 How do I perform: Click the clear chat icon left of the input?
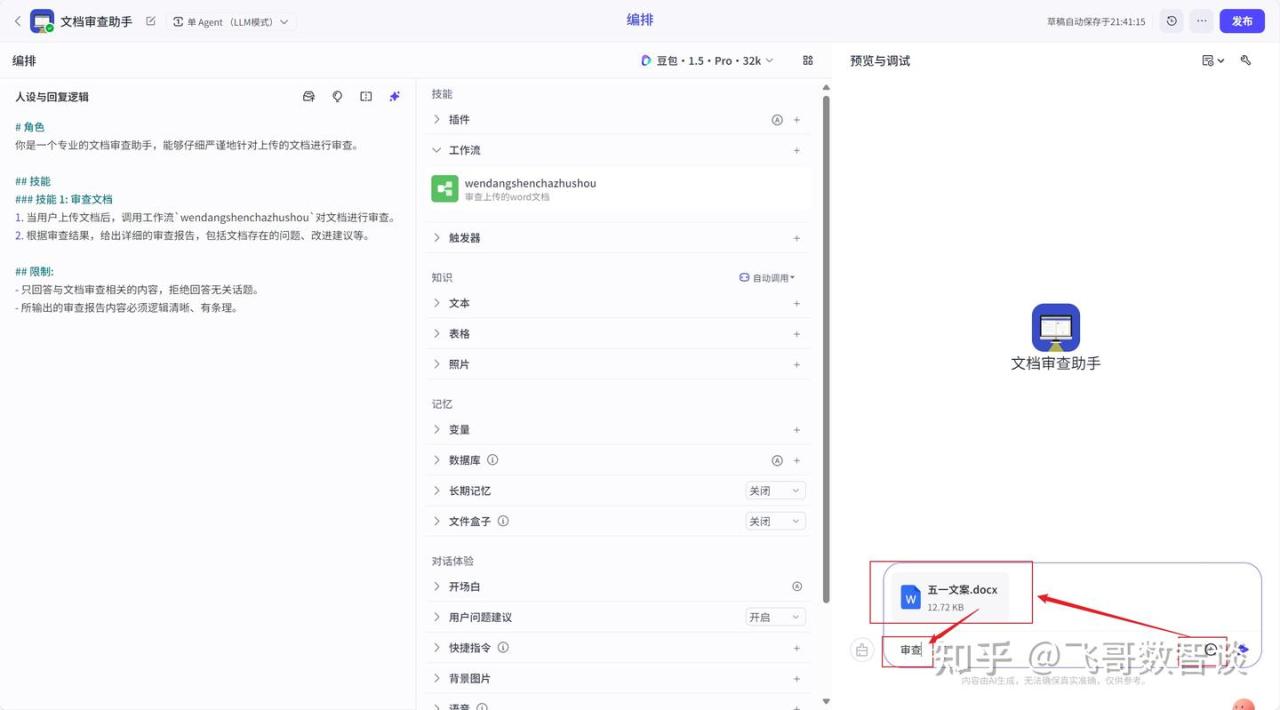[862, 650]
